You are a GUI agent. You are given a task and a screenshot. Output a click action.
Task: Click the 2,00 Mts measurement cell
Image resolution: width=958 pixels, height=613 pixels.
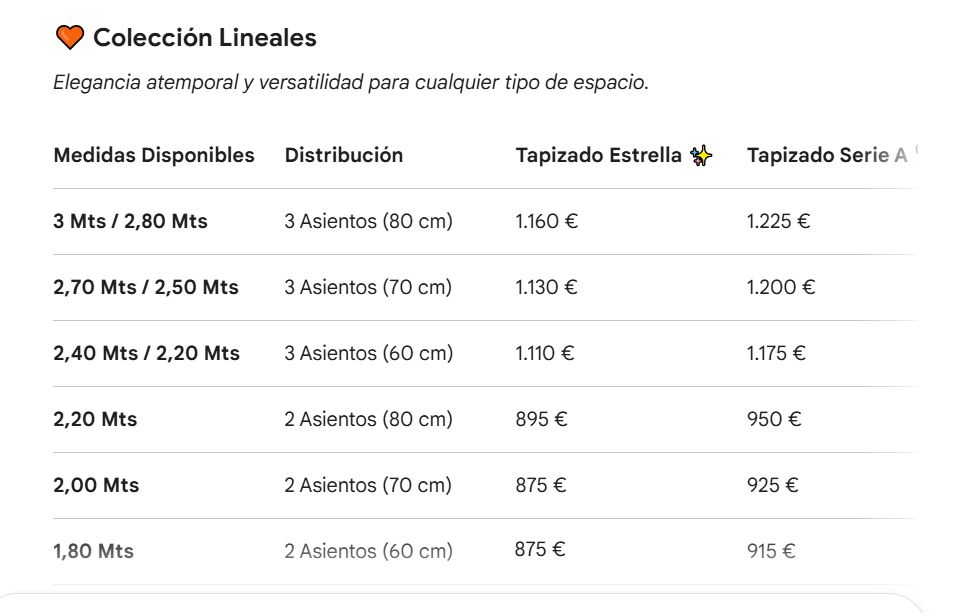coord(96,485)
